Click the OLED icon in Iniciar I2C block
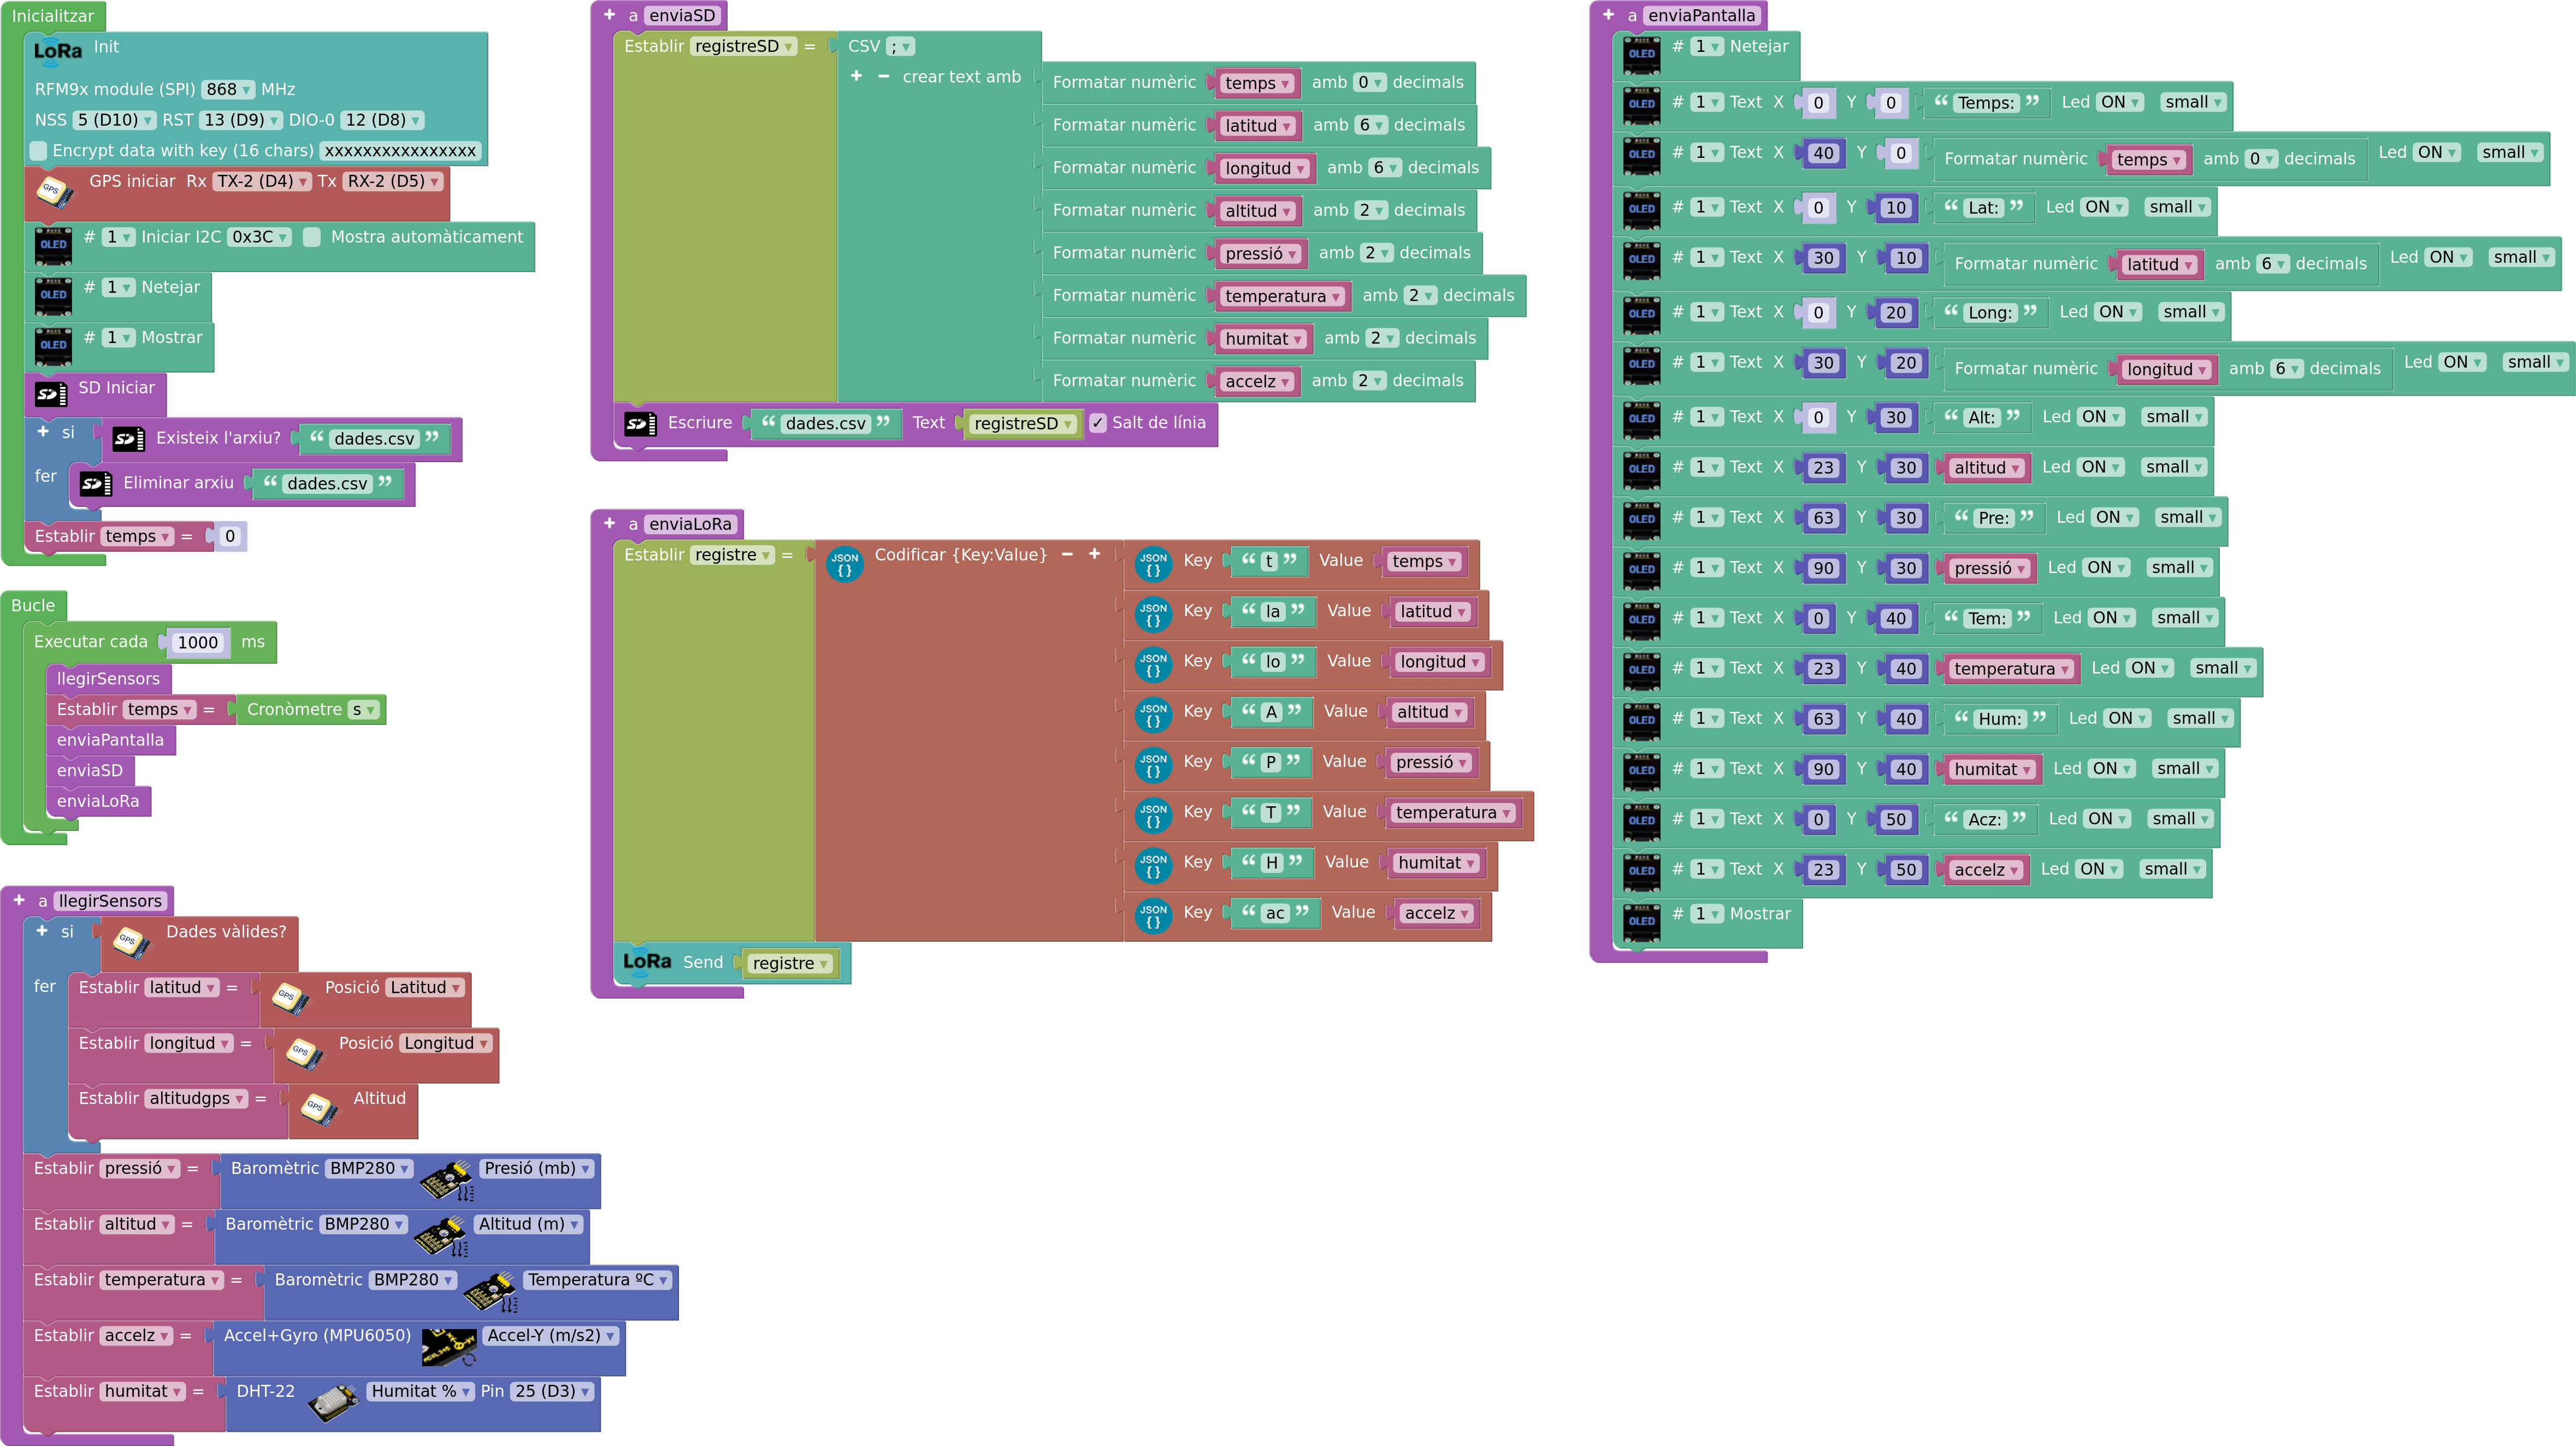The width and height of the screenshot is (2576, 1446). (54, 244)
